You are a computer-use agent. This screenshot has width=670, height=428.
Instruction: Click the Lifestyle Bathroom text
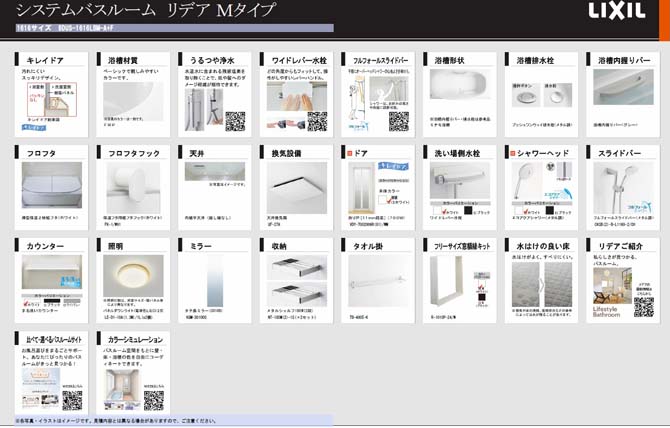pyautogui.click(x=606, y=311)
